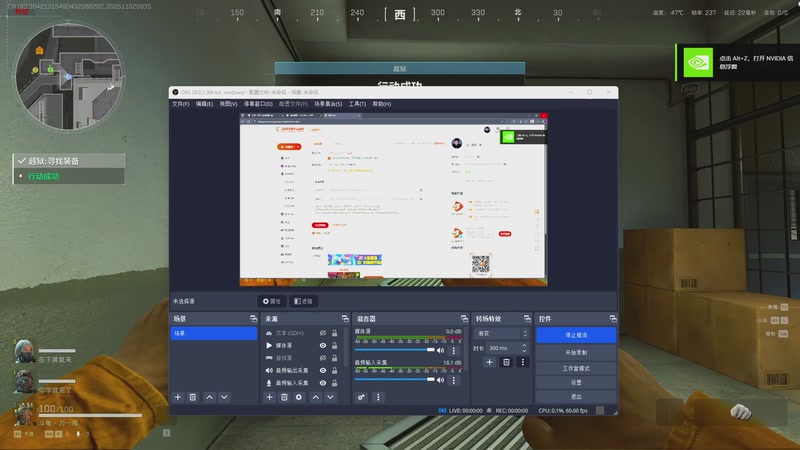Toggle lock on 音频输入采集 source
Screen dimensions: 800x450
[x=335, y=383]
